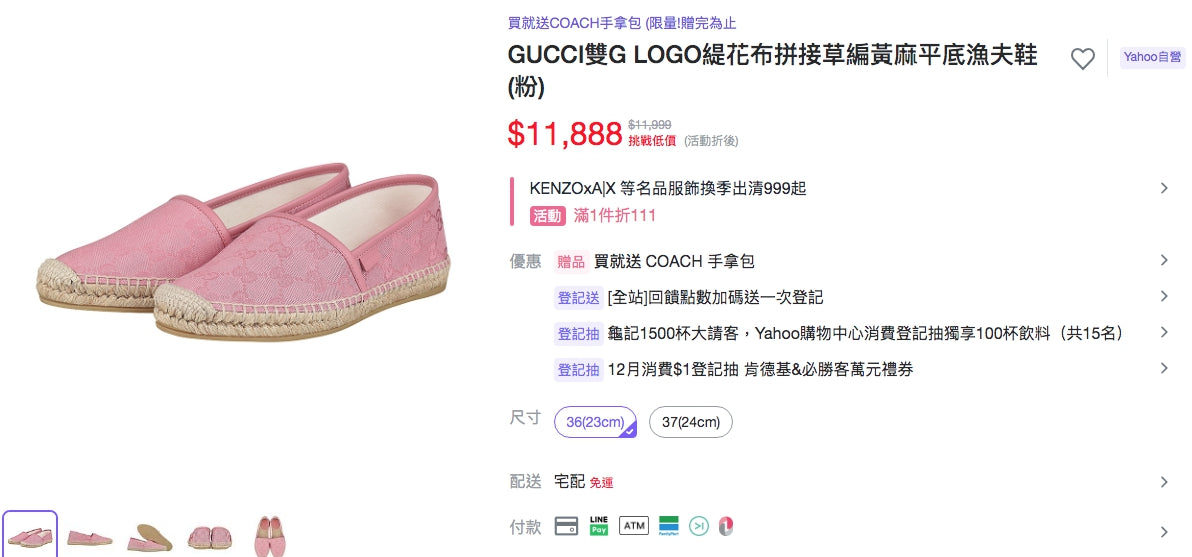Screen dimensions: 1192x557
Task: View the shoe sole thumbnail
Action: [x=150, y=536]
